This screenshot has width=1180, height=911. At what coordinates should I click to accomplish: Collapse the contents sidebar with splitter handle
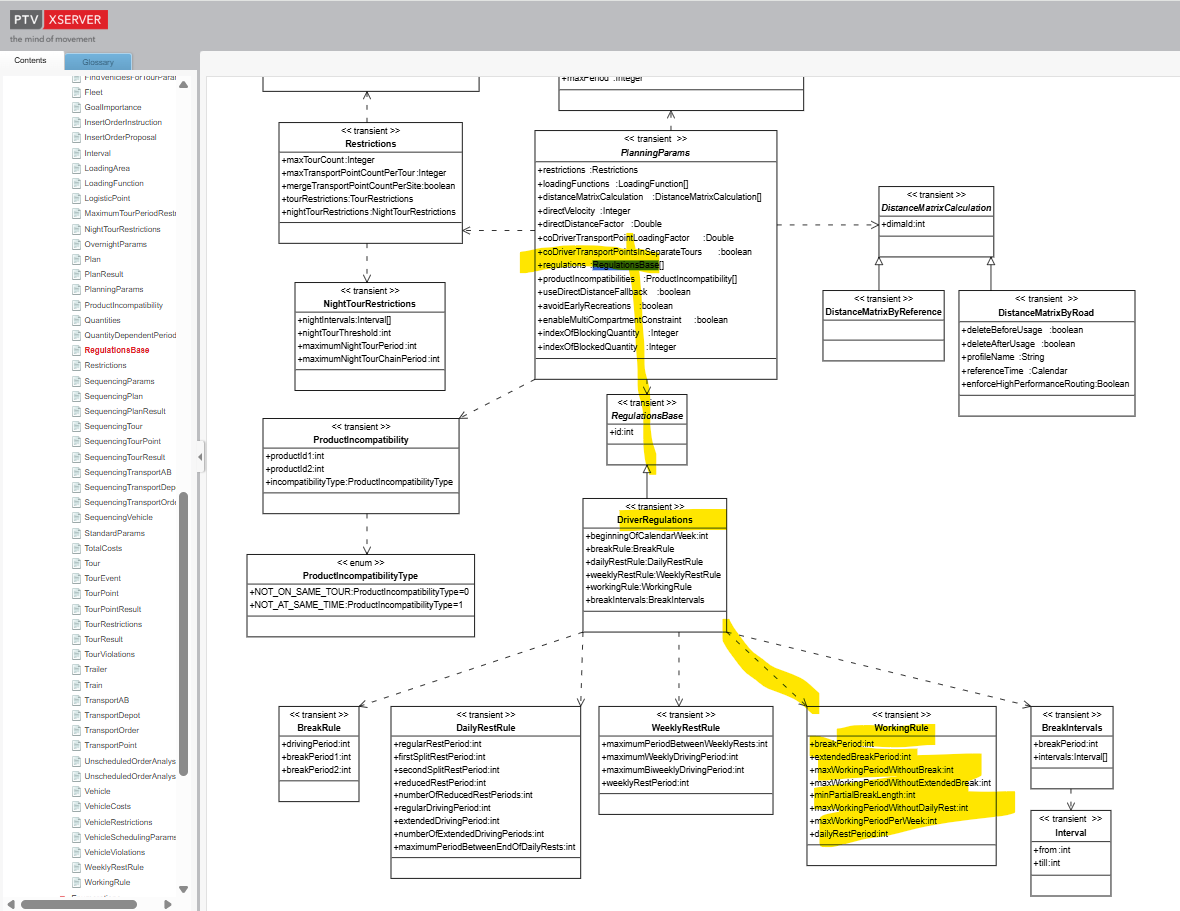(200, 457)
